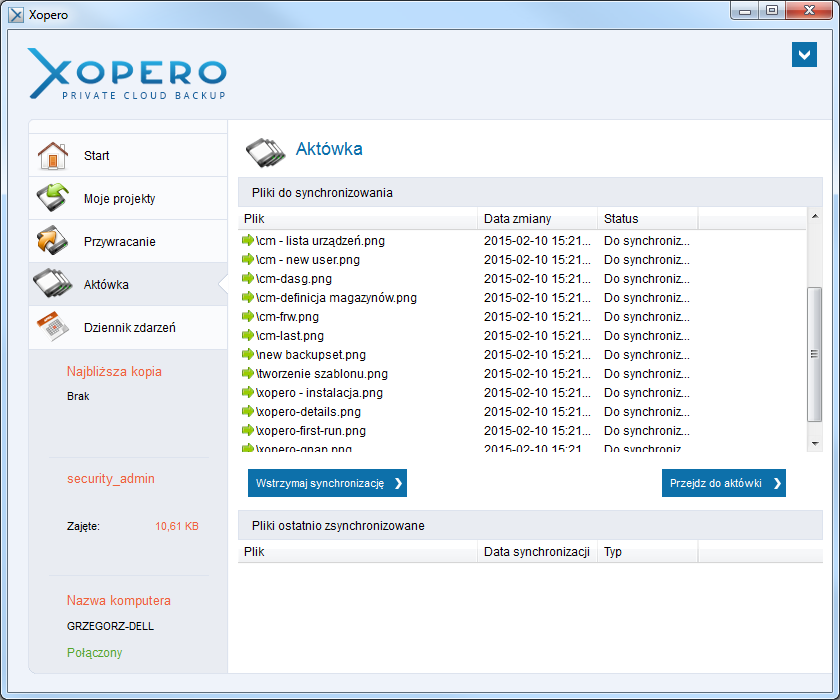
Task: Select file name \new backupset.png
Action: pos(311,355)
